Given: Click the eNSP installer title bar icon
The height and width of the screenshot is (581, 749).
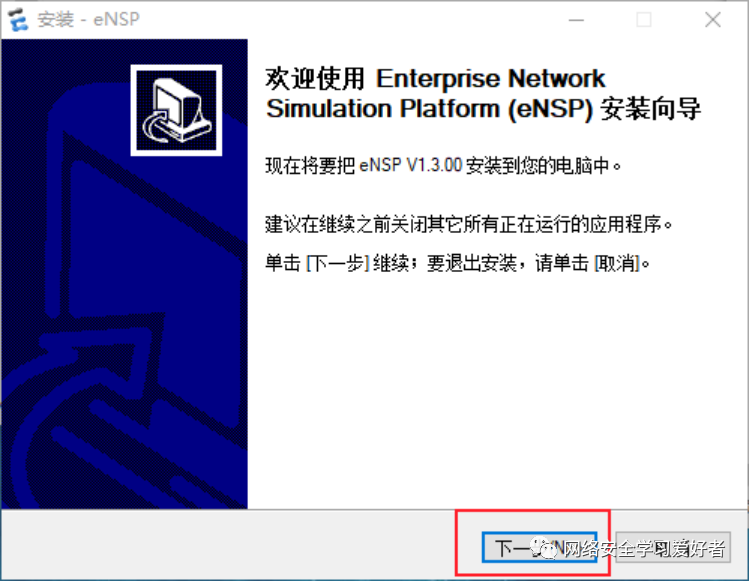Looking at the screenshot, I should coord(18,20).
